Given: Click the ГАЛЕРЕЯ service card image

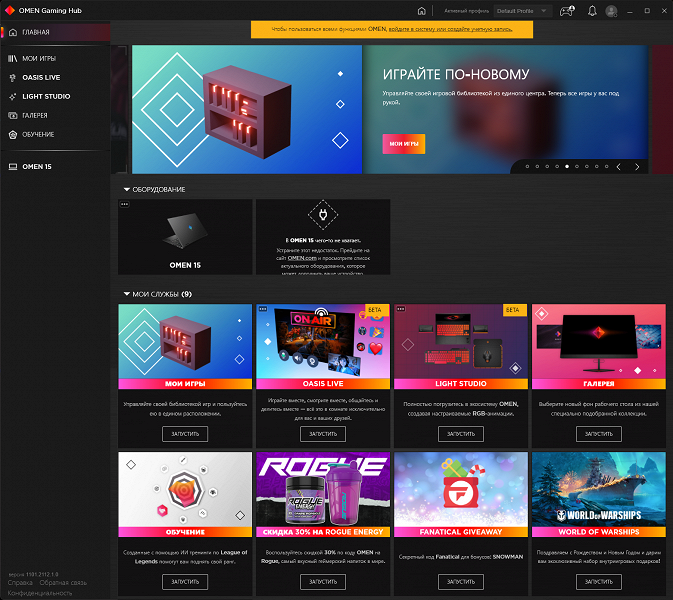Looking at the screenshot, I should [x=599, y=342].
